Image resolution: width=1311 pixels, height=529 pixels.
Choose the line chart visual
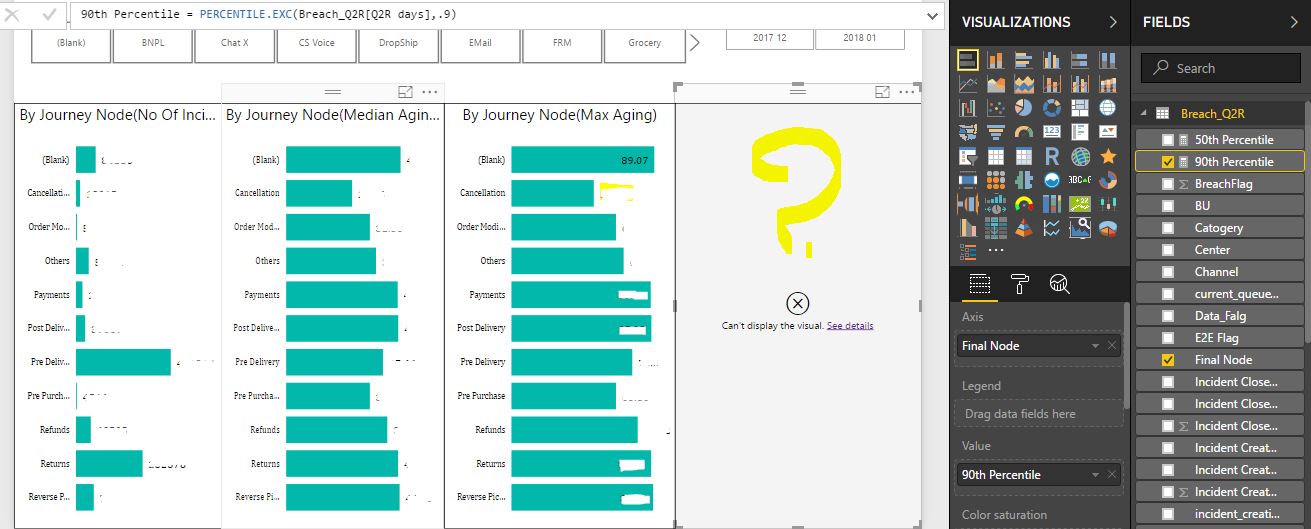coord(968,84)
